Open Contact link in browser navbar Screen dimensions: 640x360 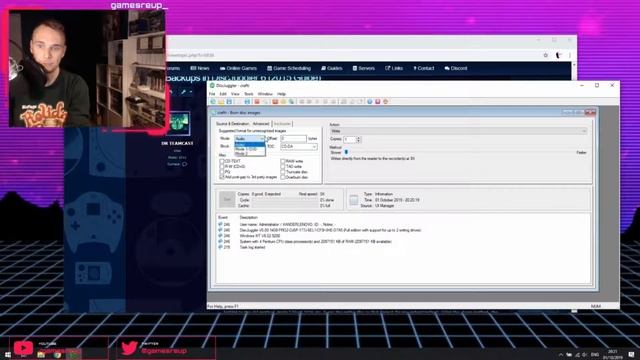coord(424,68)
